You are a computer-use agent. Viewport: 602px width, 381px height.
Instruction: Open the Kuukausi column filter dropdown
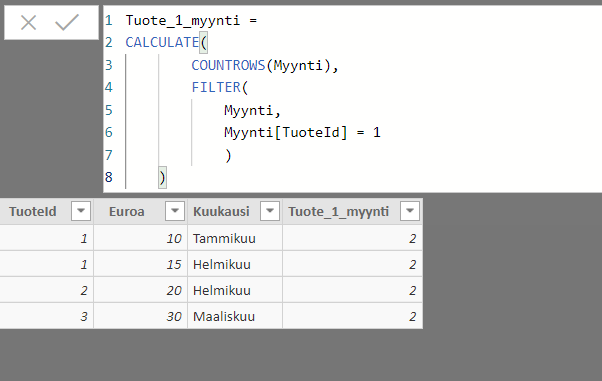pos(270,211)
